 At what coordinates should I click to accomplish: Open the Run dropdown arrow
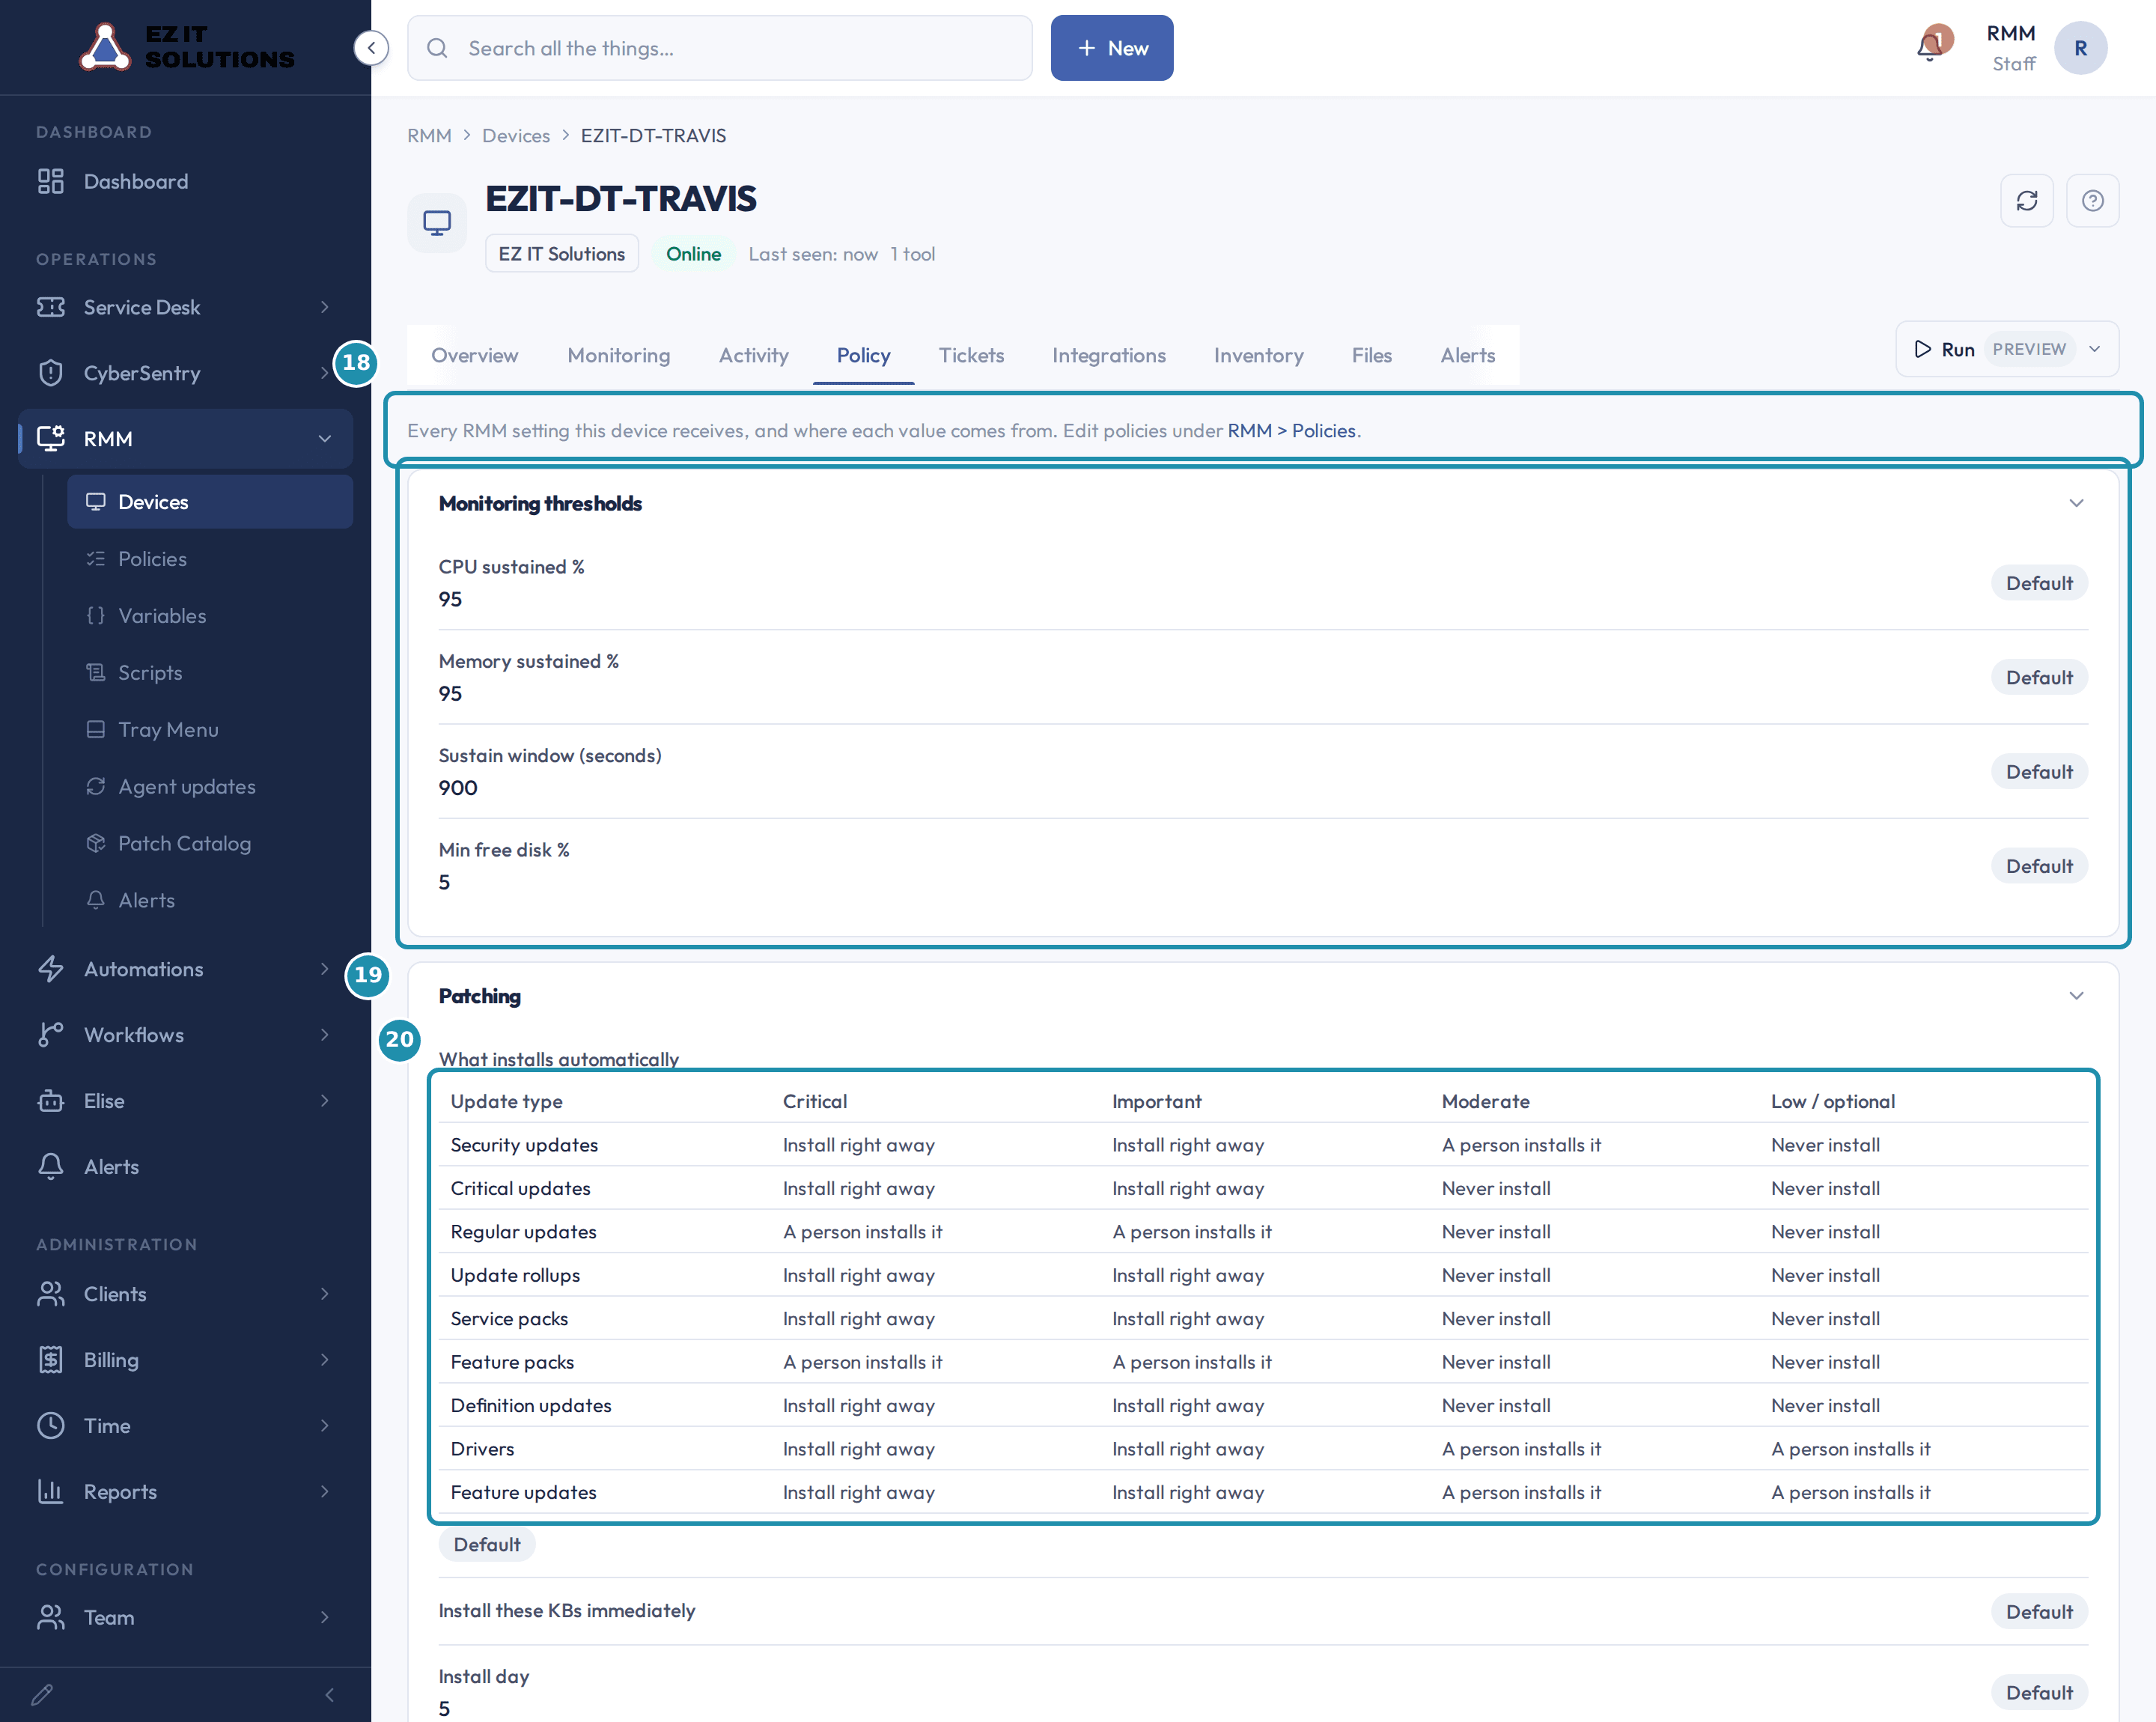2094,349
